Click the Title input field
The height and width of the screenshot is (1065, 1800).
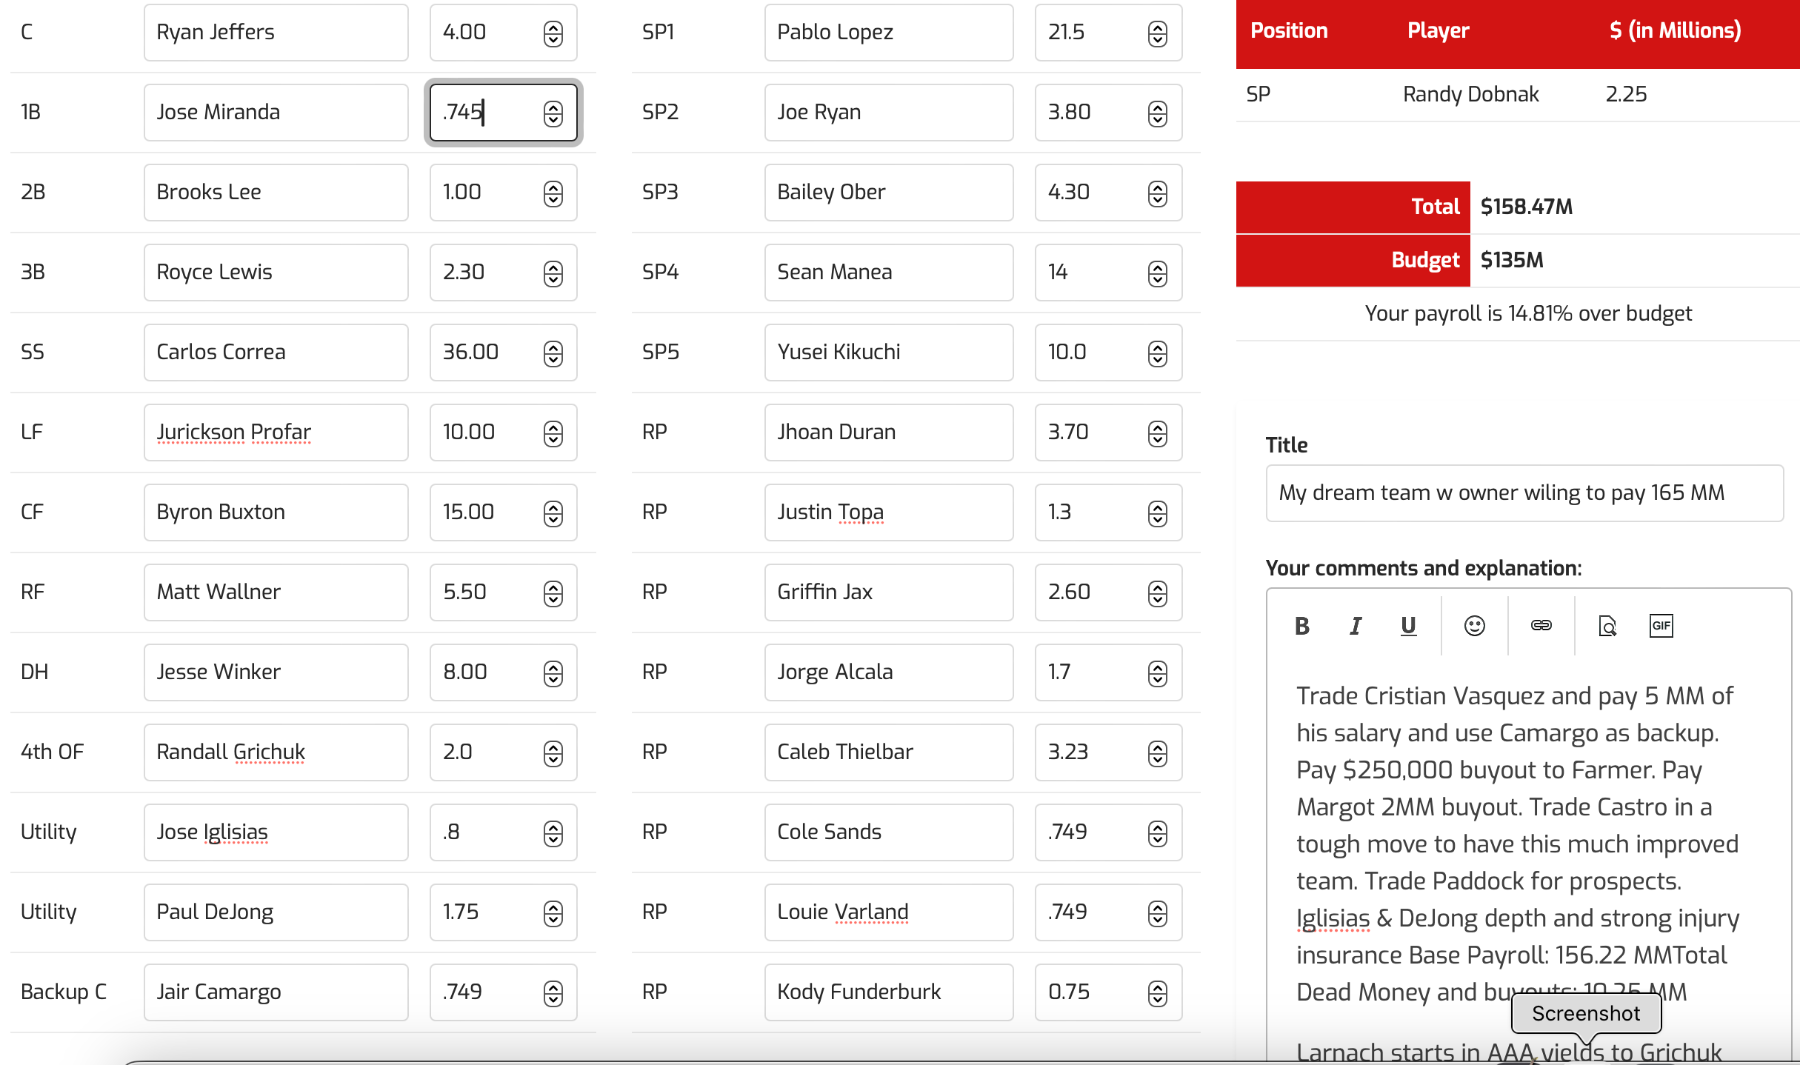[x=1523, y=493]
